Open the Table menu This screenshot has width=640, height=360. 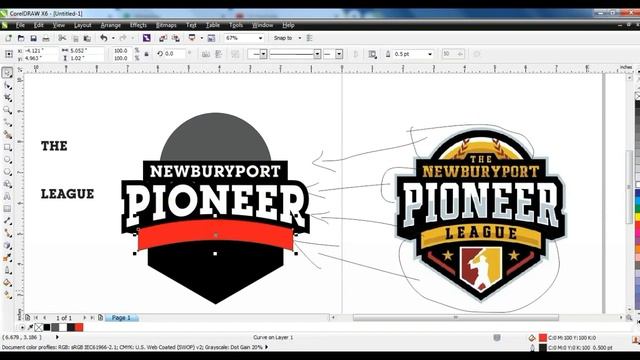(213, 25)
